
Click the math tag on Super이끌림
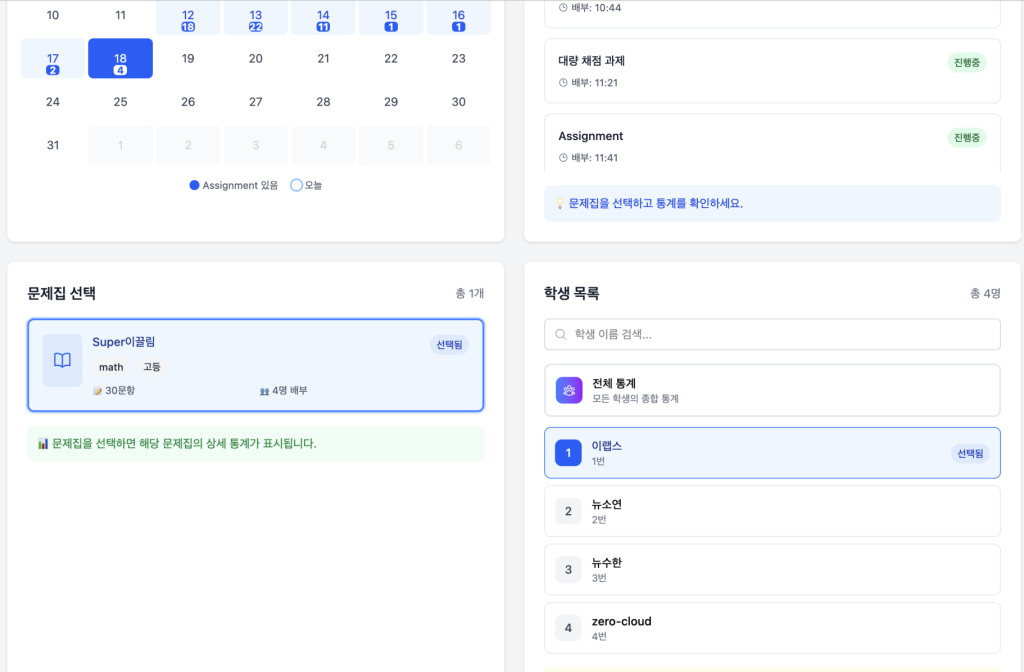pos(111,367)
